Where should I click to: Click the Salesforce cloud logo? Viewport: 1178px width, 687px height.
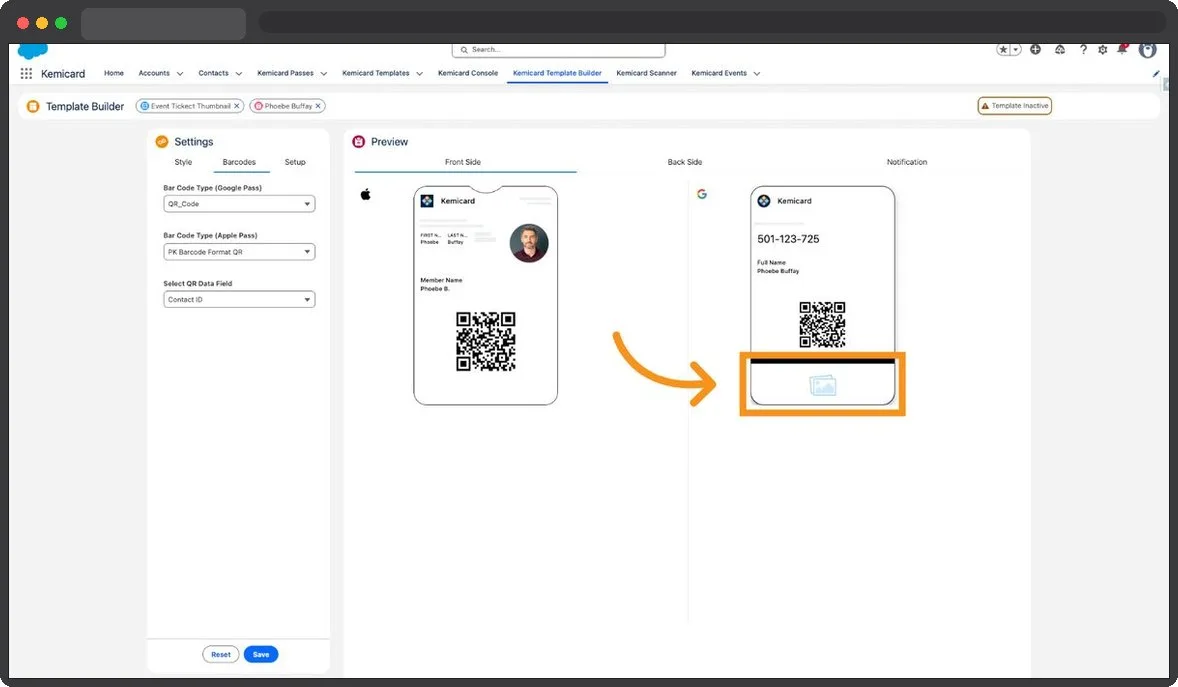[x=32, y=50]
